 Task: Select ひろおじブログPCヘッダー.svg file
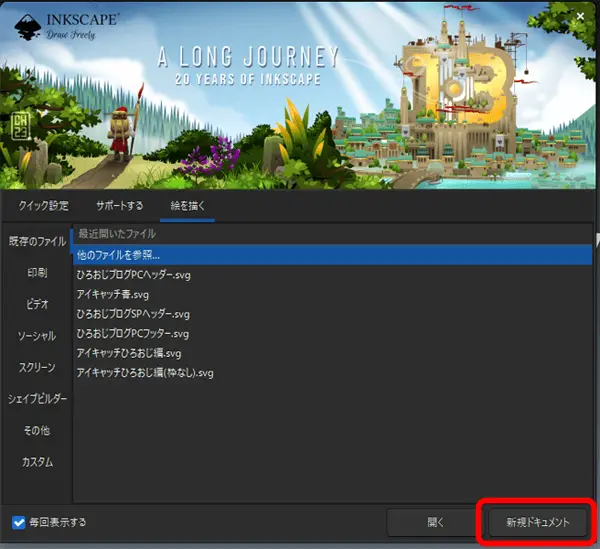point(333,275)
